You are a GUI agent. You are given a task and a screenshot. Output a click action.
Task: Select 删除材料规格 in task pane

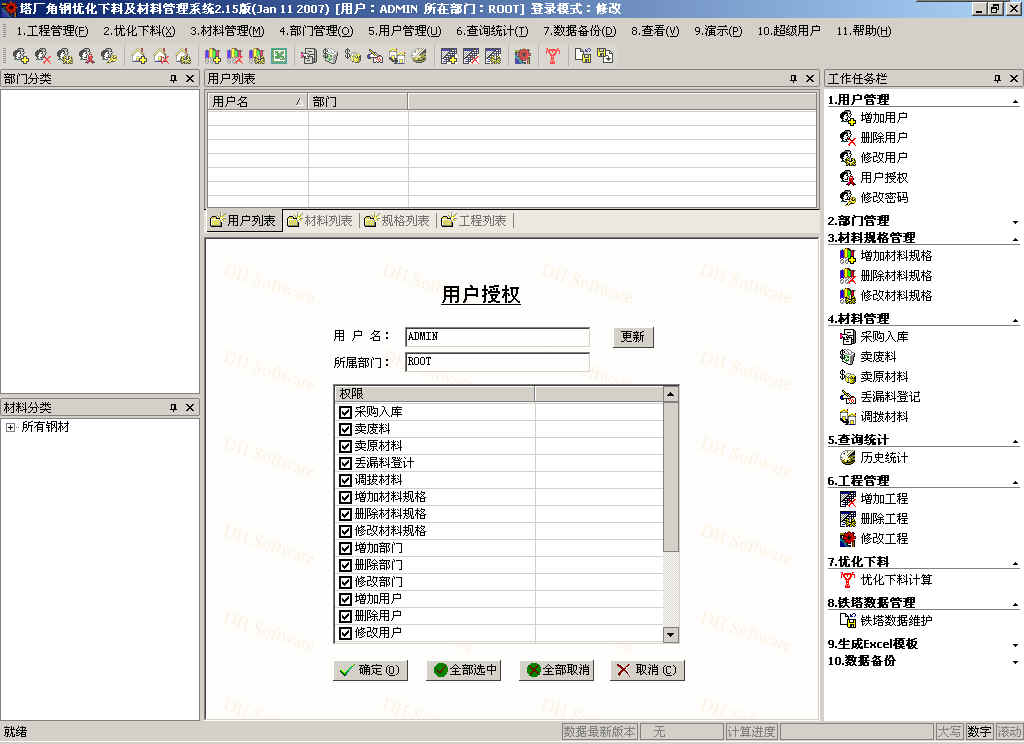click(896, 276)
